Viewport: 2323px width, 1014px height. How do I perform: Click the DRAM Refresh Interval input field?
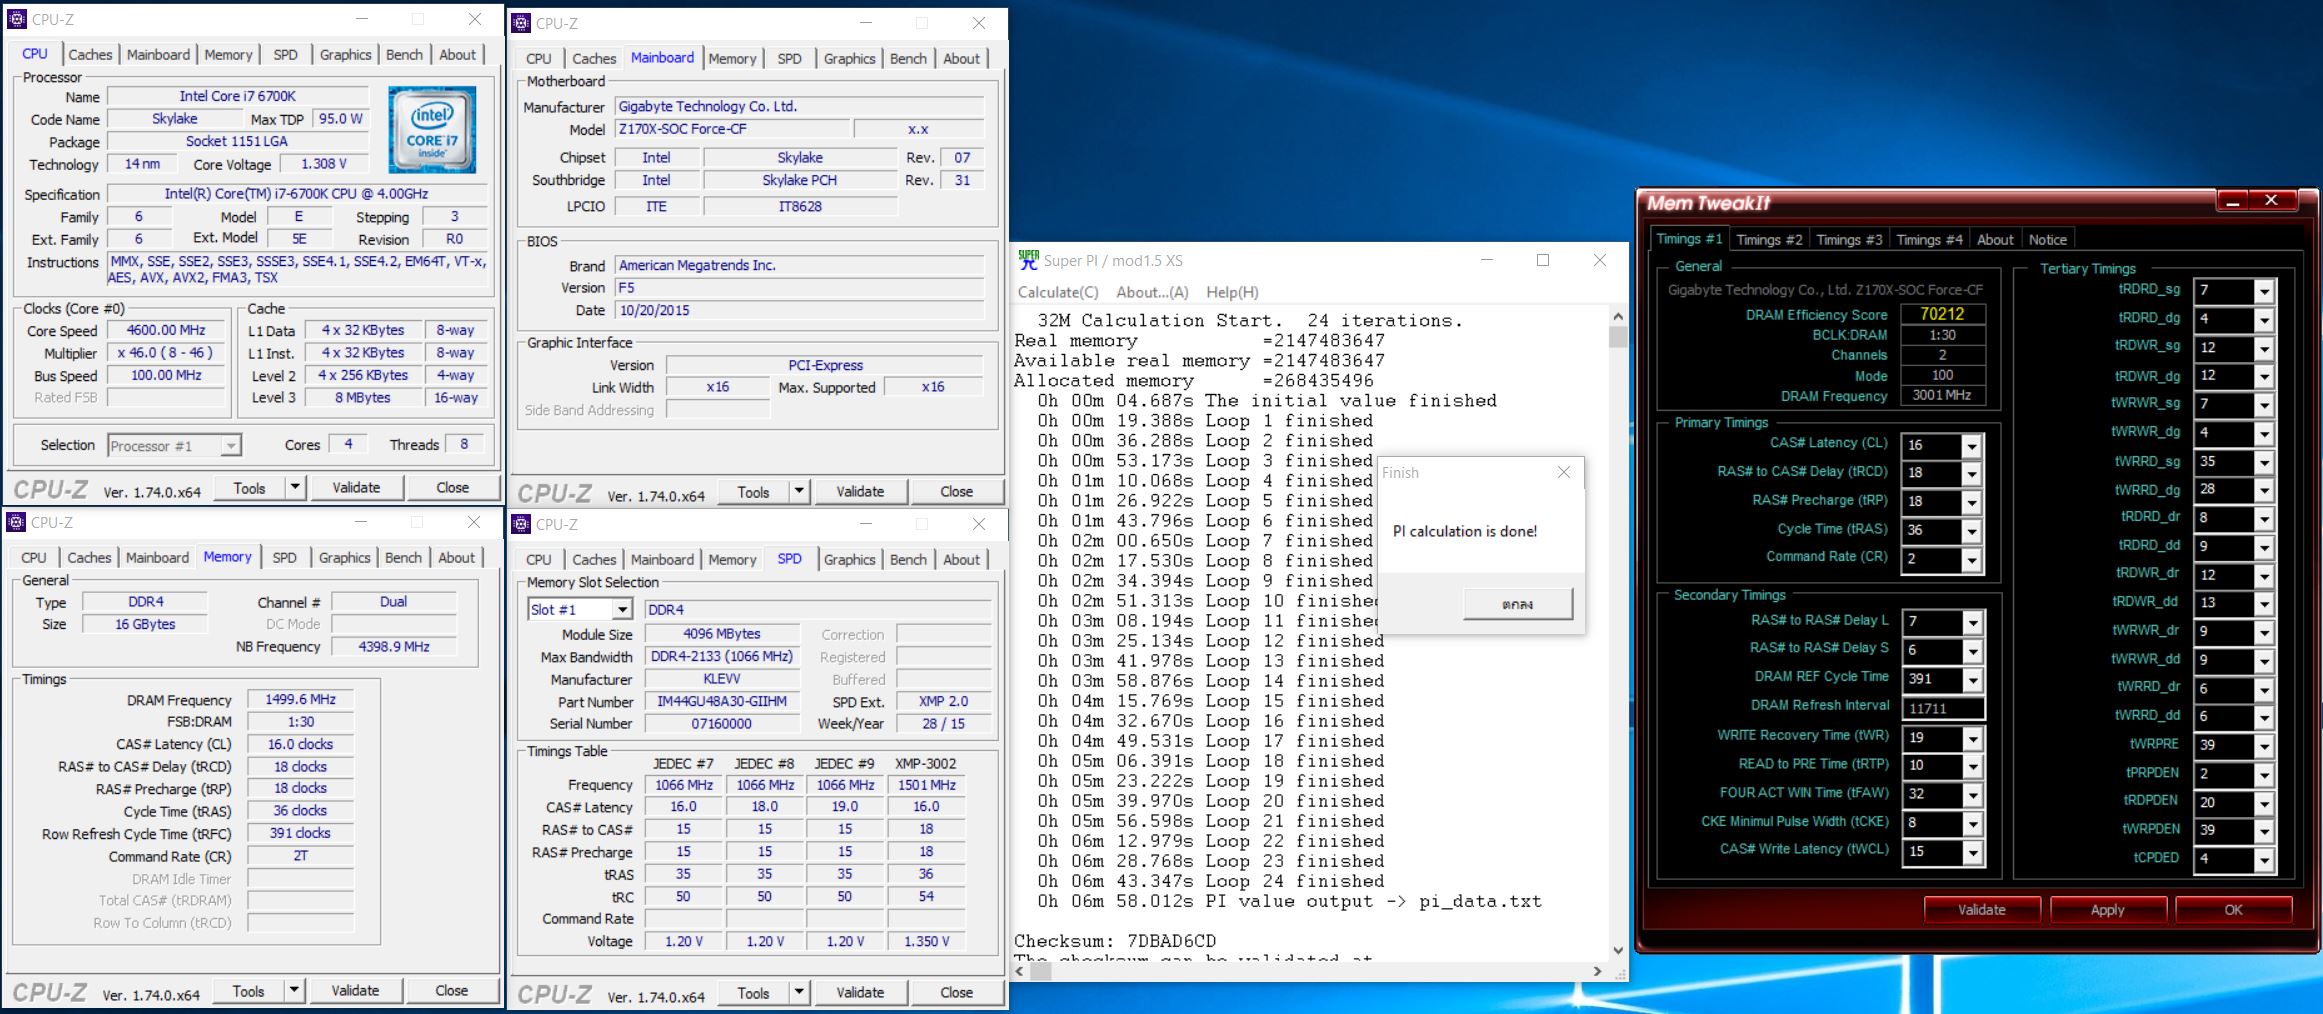[1943, 708]
